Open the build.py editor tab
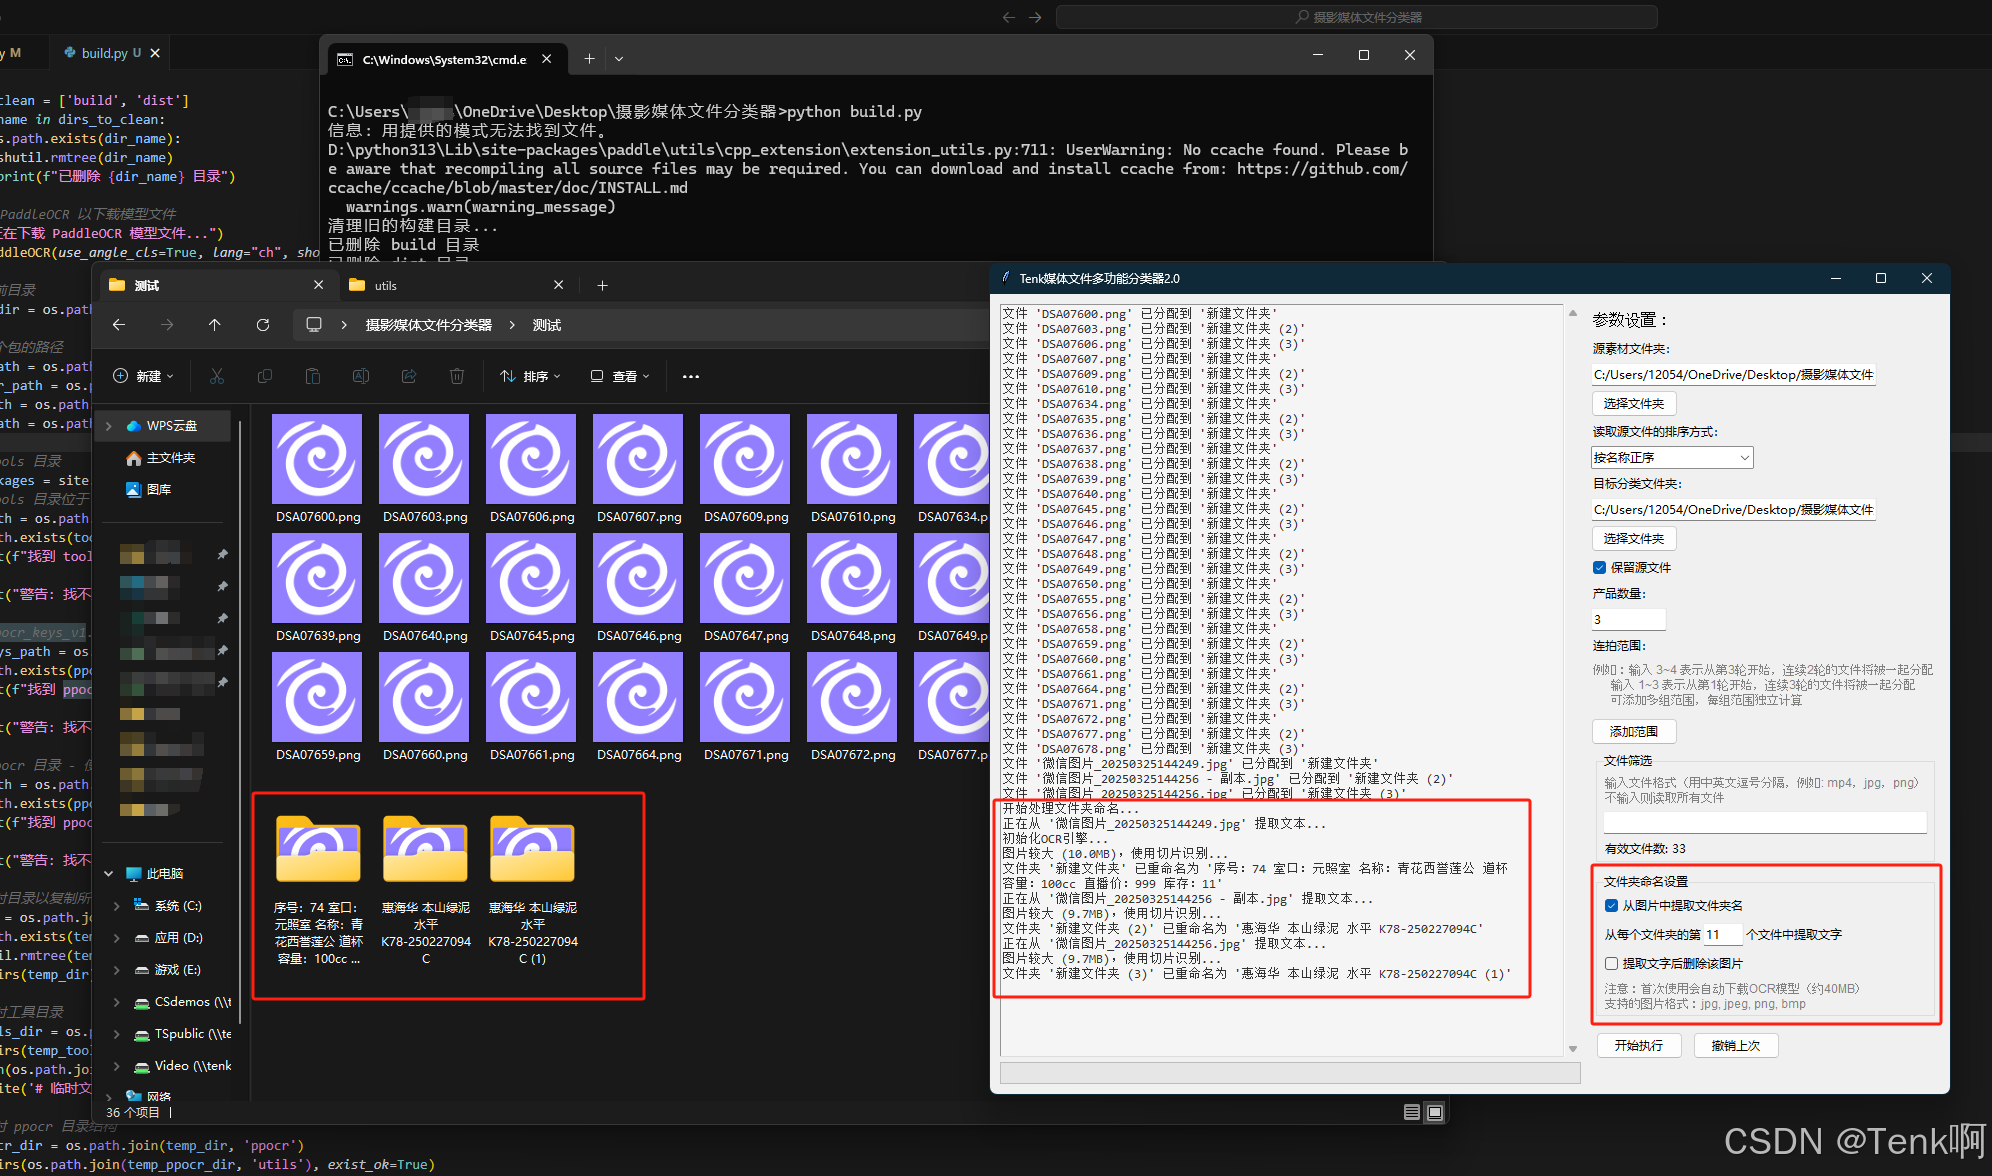1992x1176 pixels. (104, 53)
